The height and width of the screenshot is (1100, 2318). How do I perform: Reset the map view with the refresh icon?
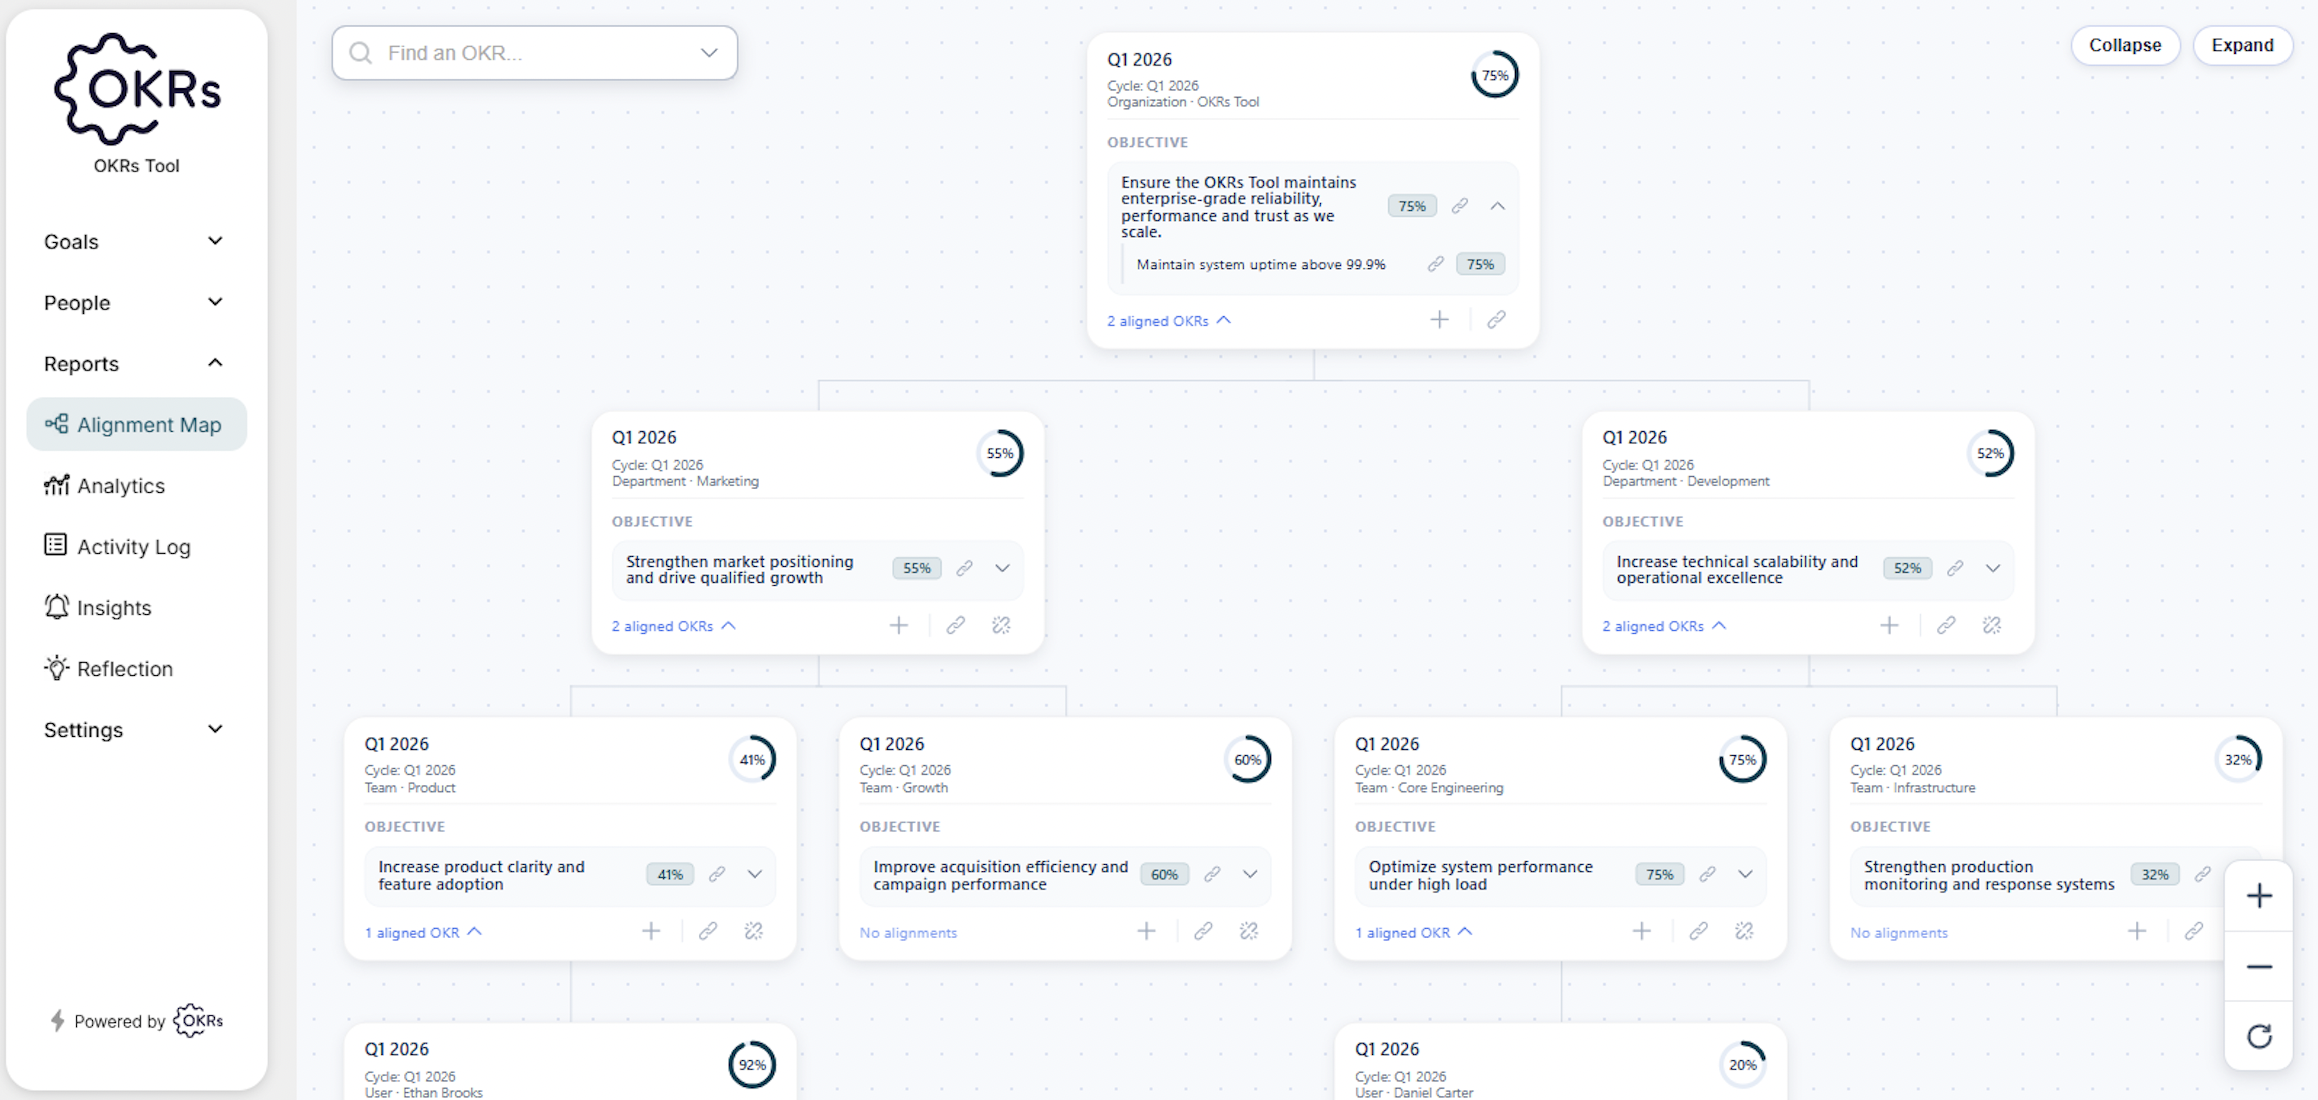pos(2258,1036)
